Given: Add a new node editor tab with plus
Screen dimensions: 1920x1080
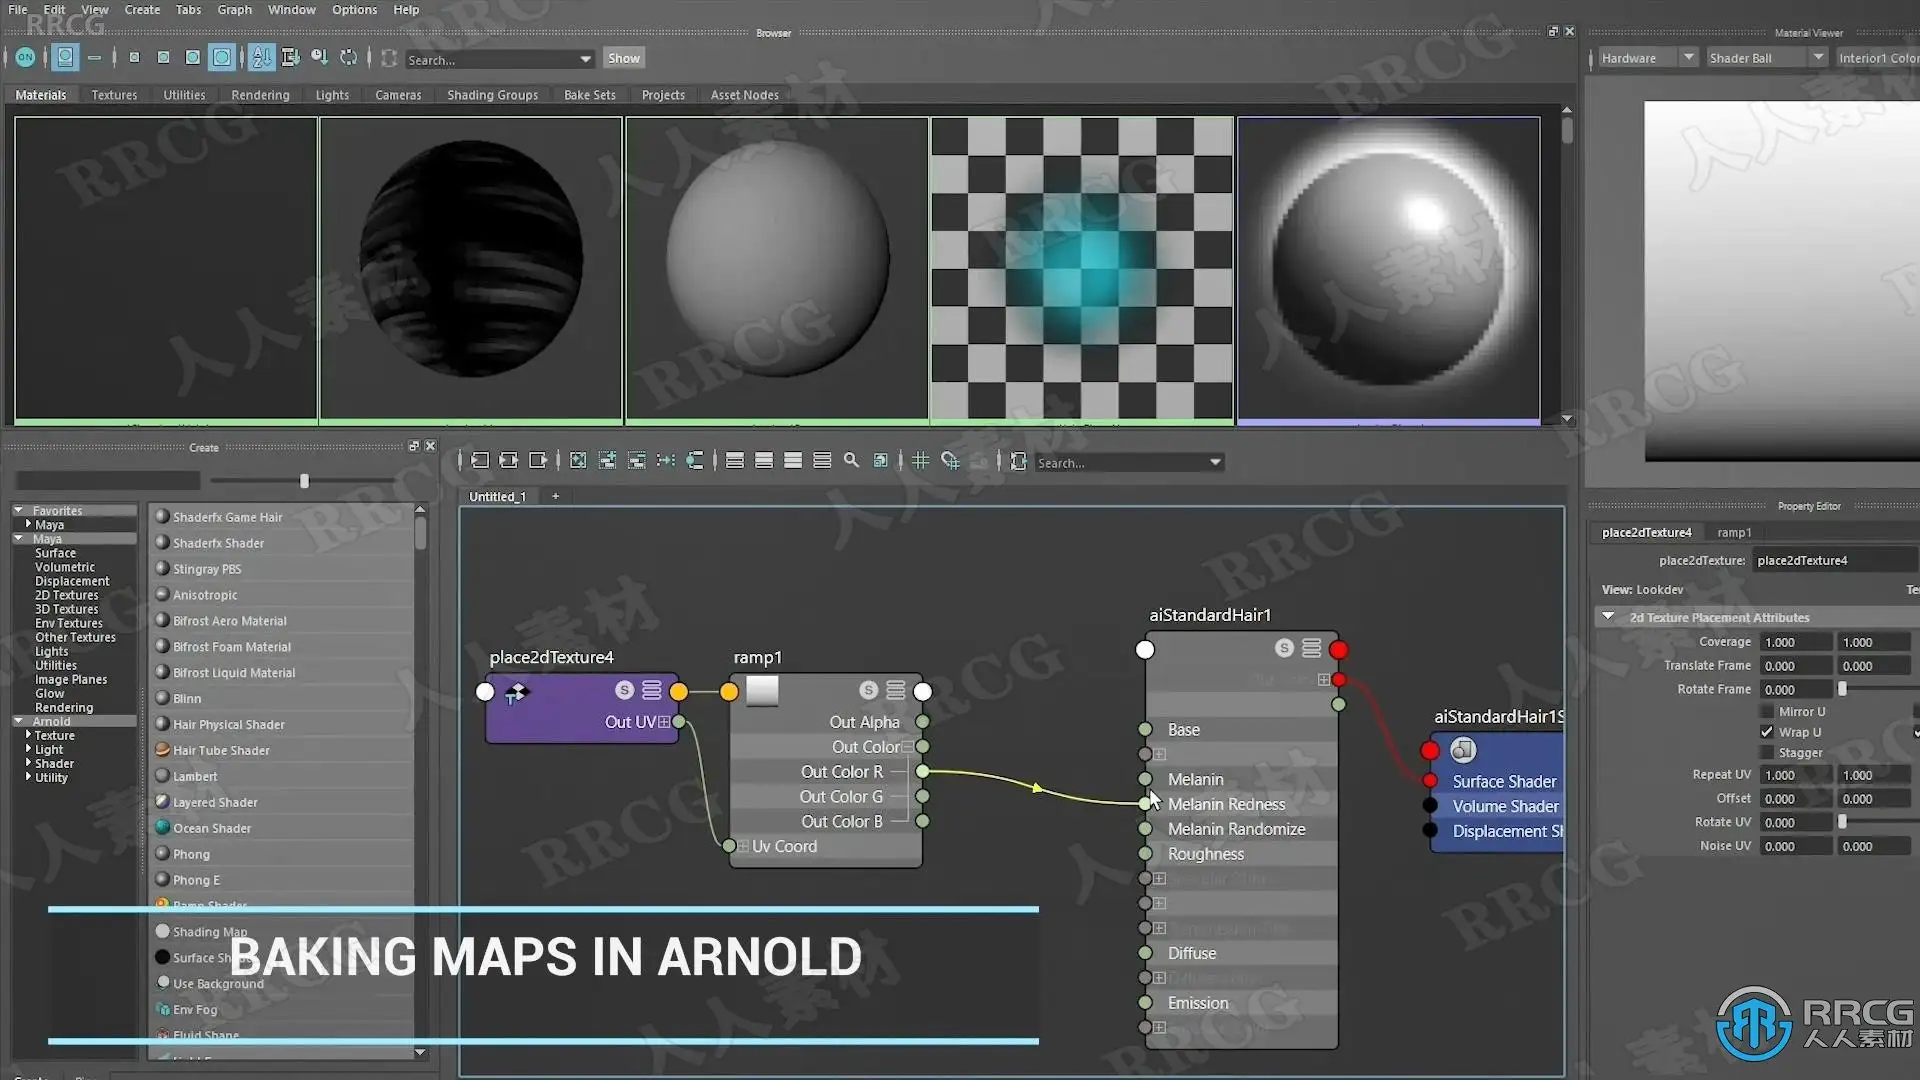Looking at the screenshot, I should [555, 497].
